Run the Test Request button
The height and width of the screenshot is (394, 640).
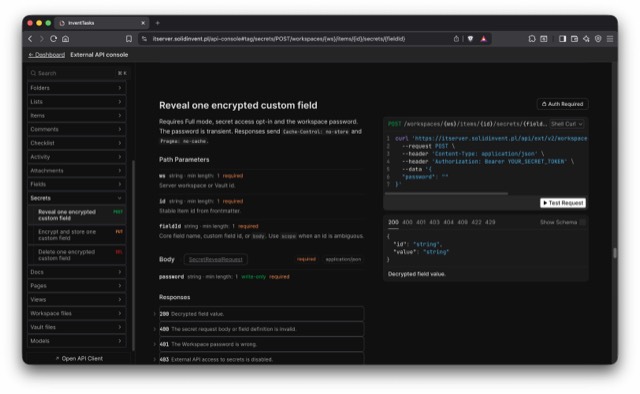563,203
